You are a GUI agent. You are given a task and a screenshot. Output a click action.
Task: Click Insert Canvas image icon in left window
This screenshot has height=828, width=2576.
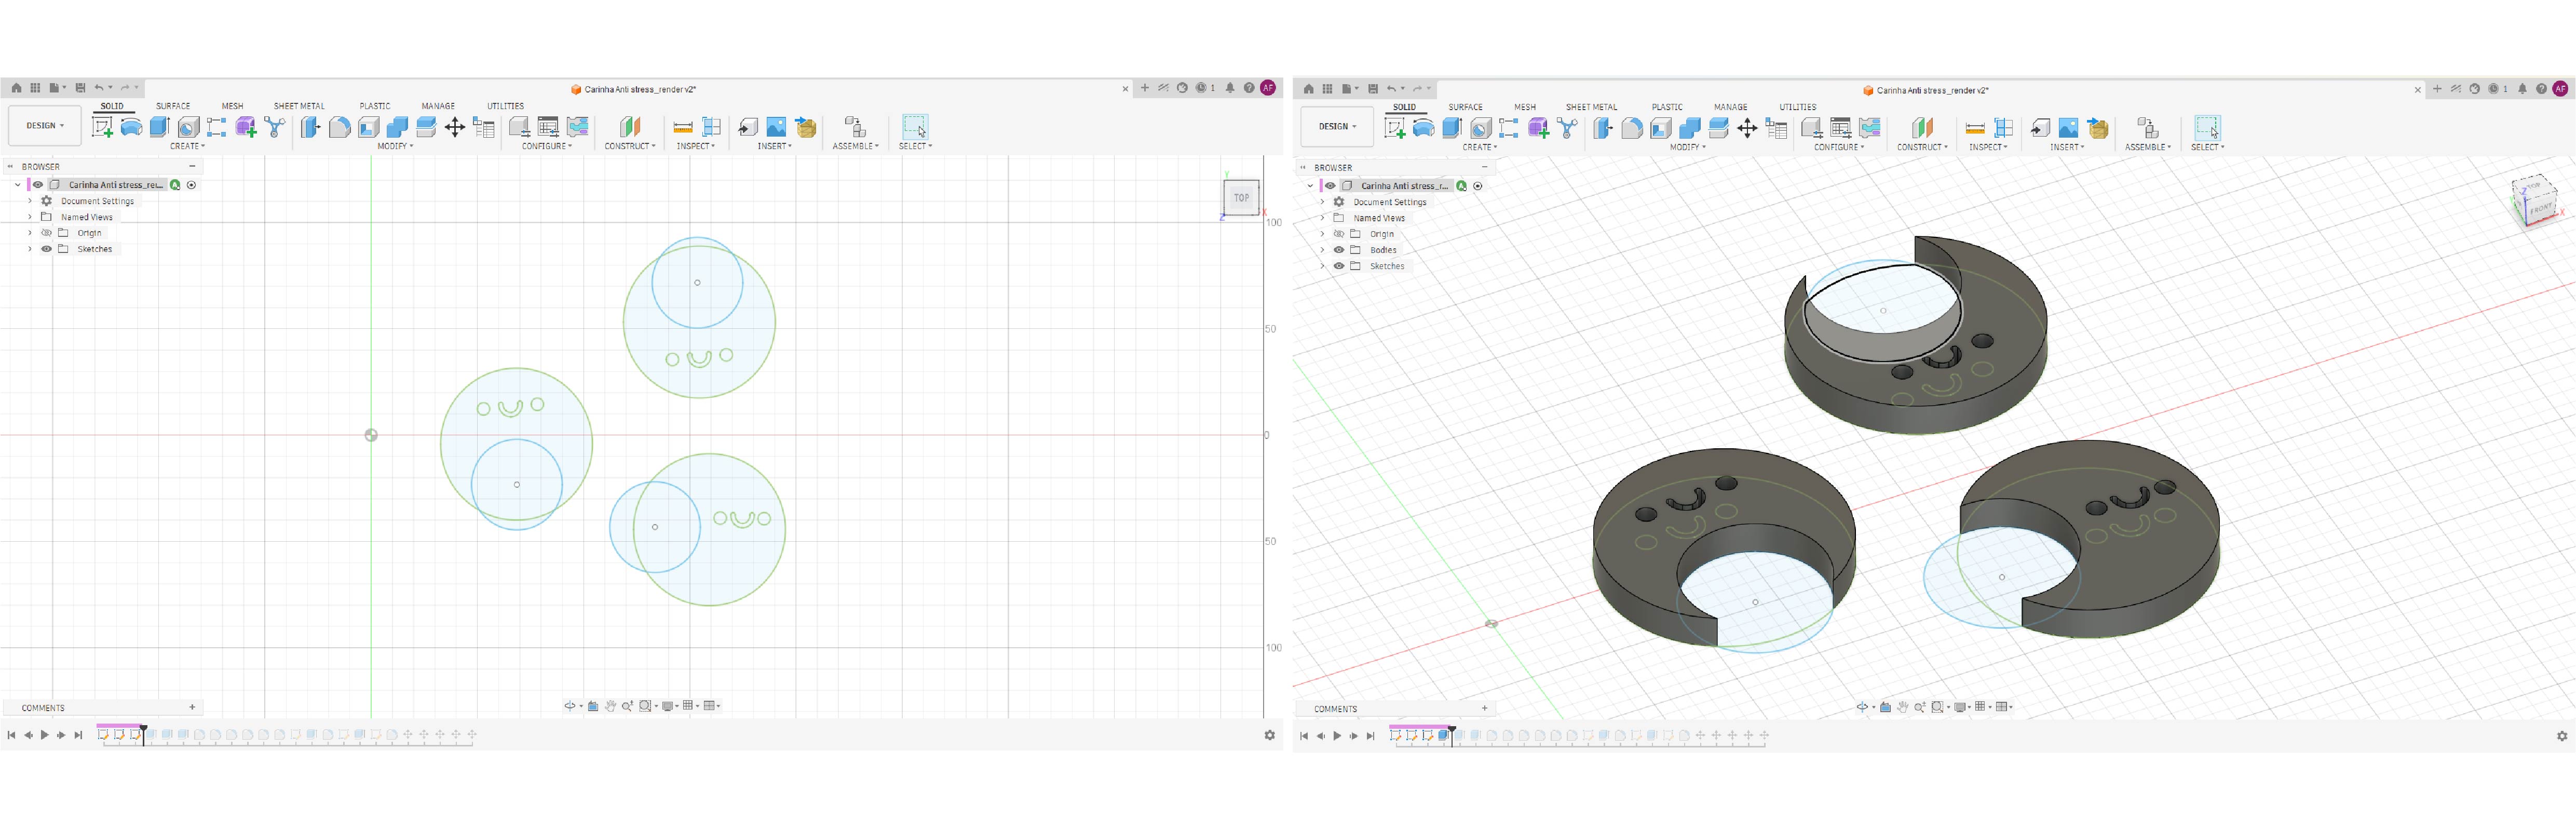point(776,127)
